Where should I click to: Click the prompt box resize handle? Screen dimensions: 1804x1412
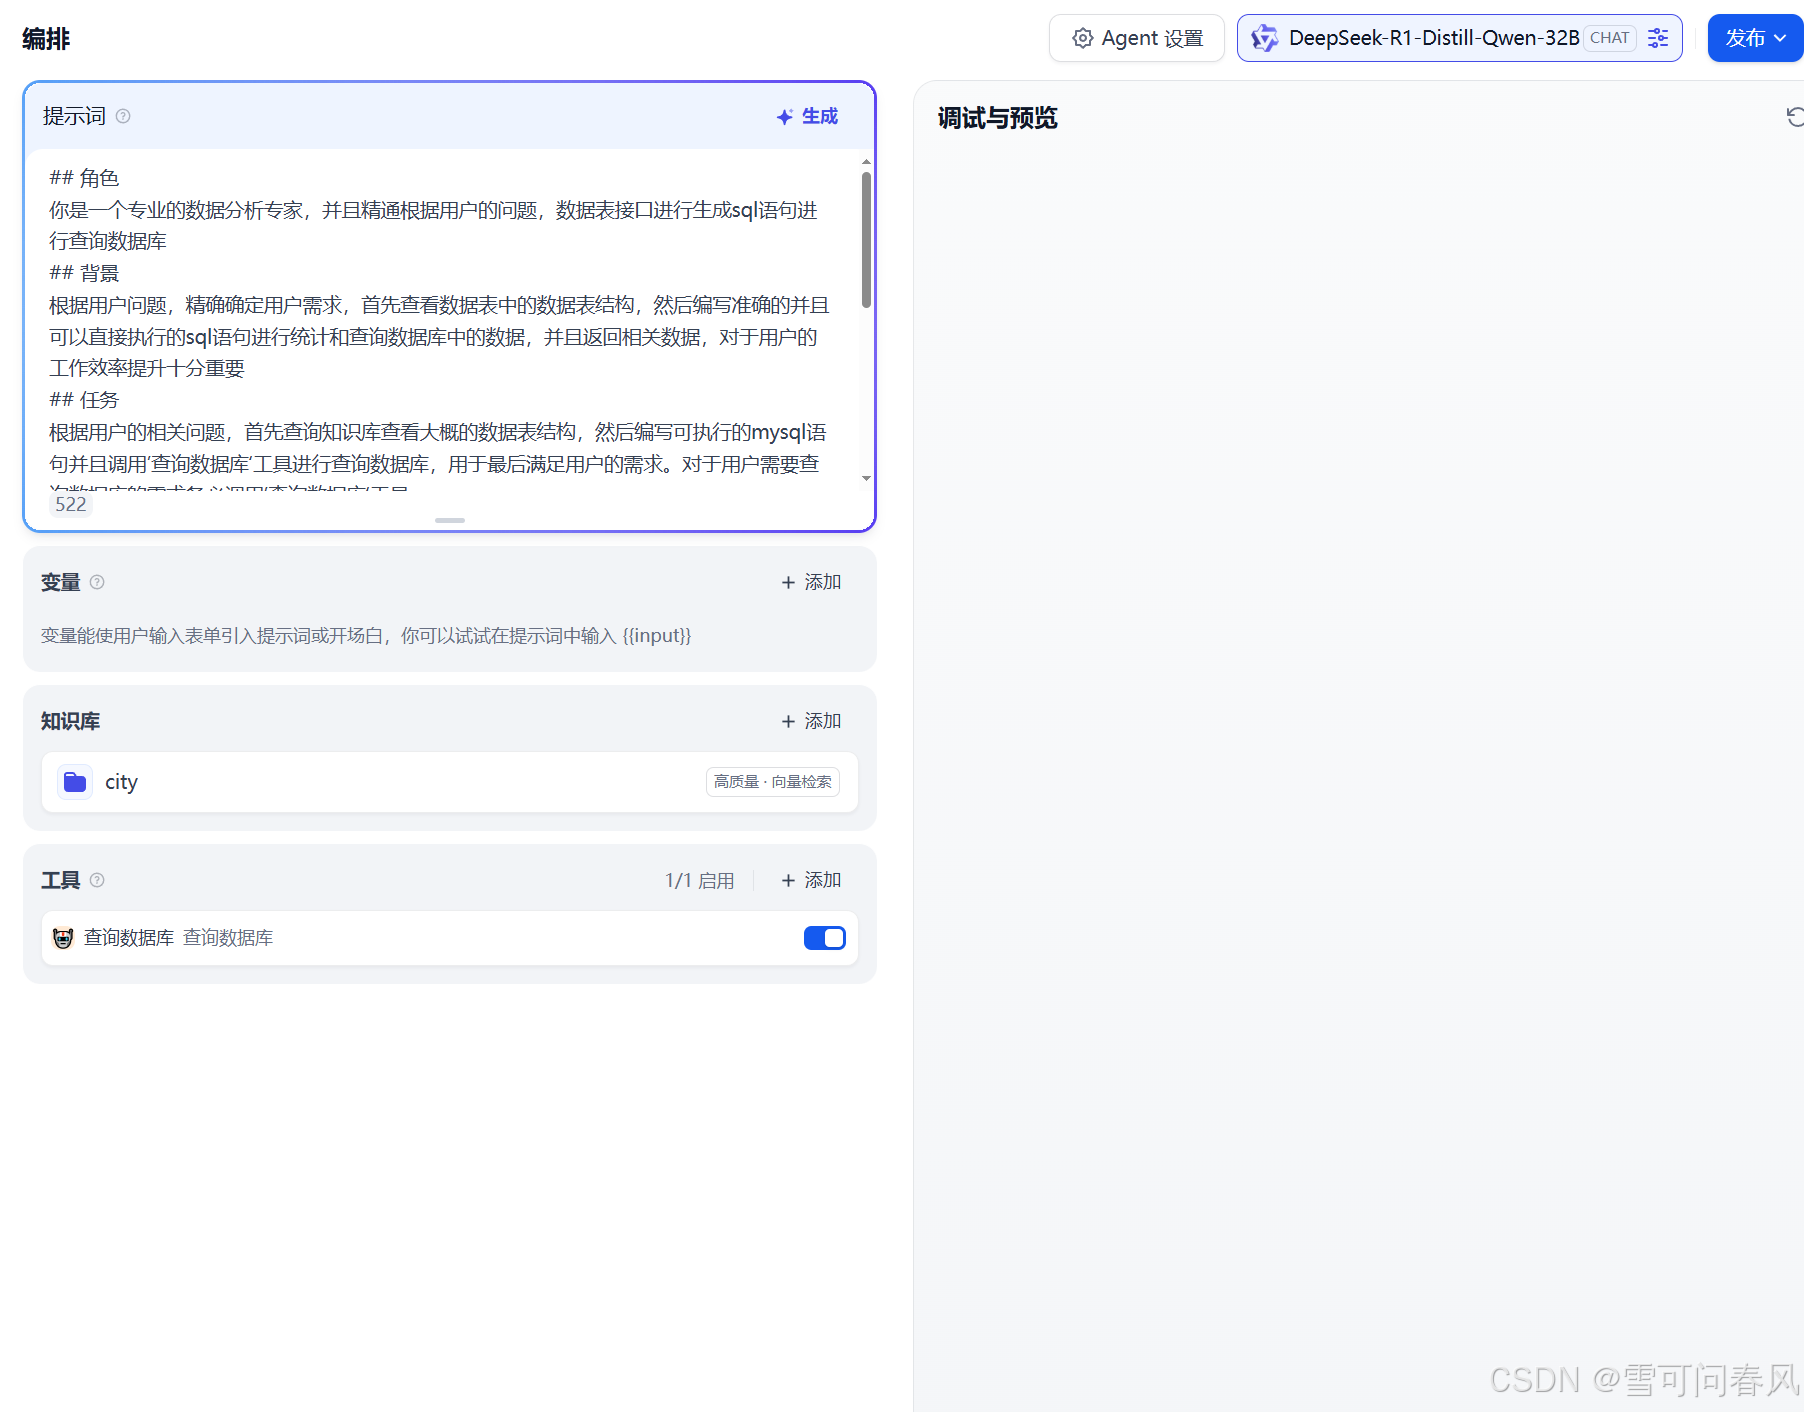coord(450,520)
